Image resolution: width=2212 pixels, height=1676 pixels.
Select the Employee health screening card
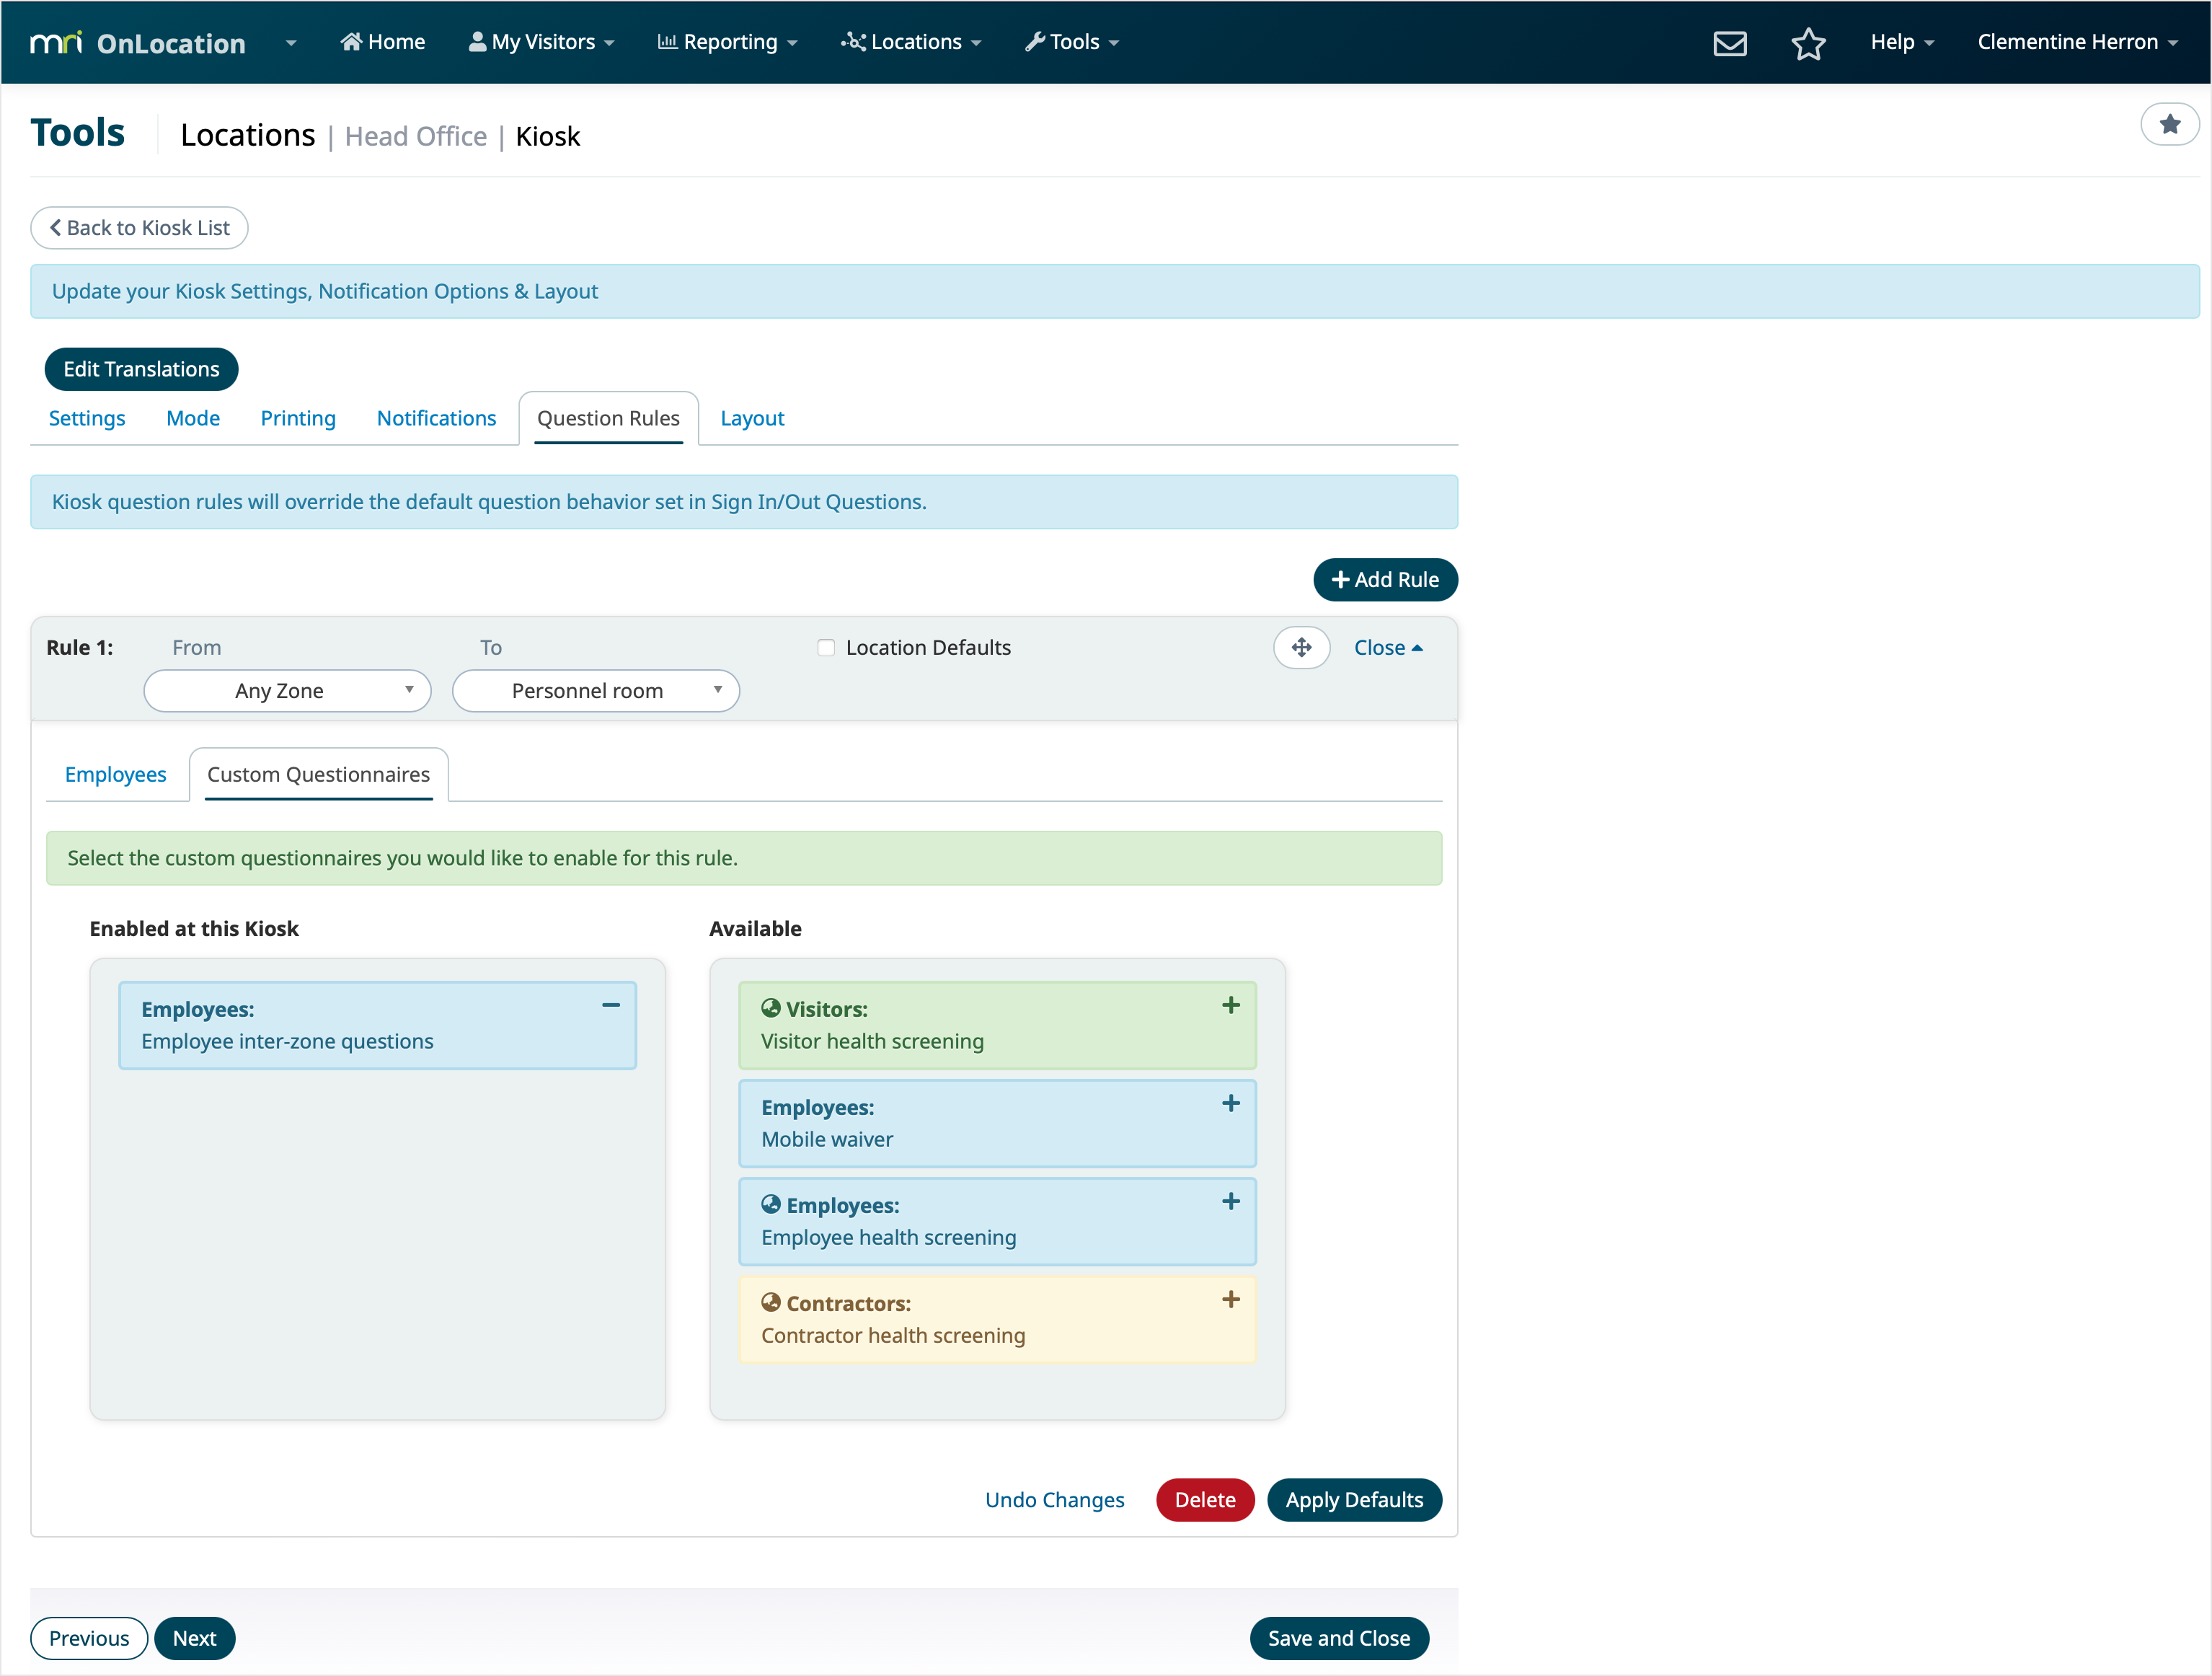pyautogui.click(x=997, y=1221)
